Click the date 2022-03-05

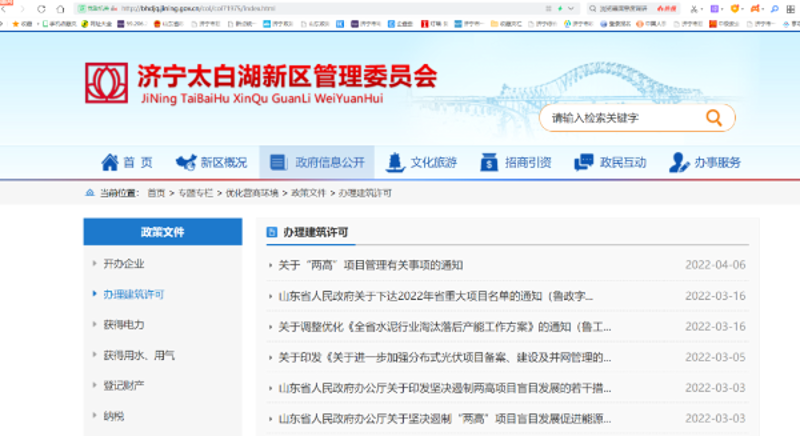[715, 357]
